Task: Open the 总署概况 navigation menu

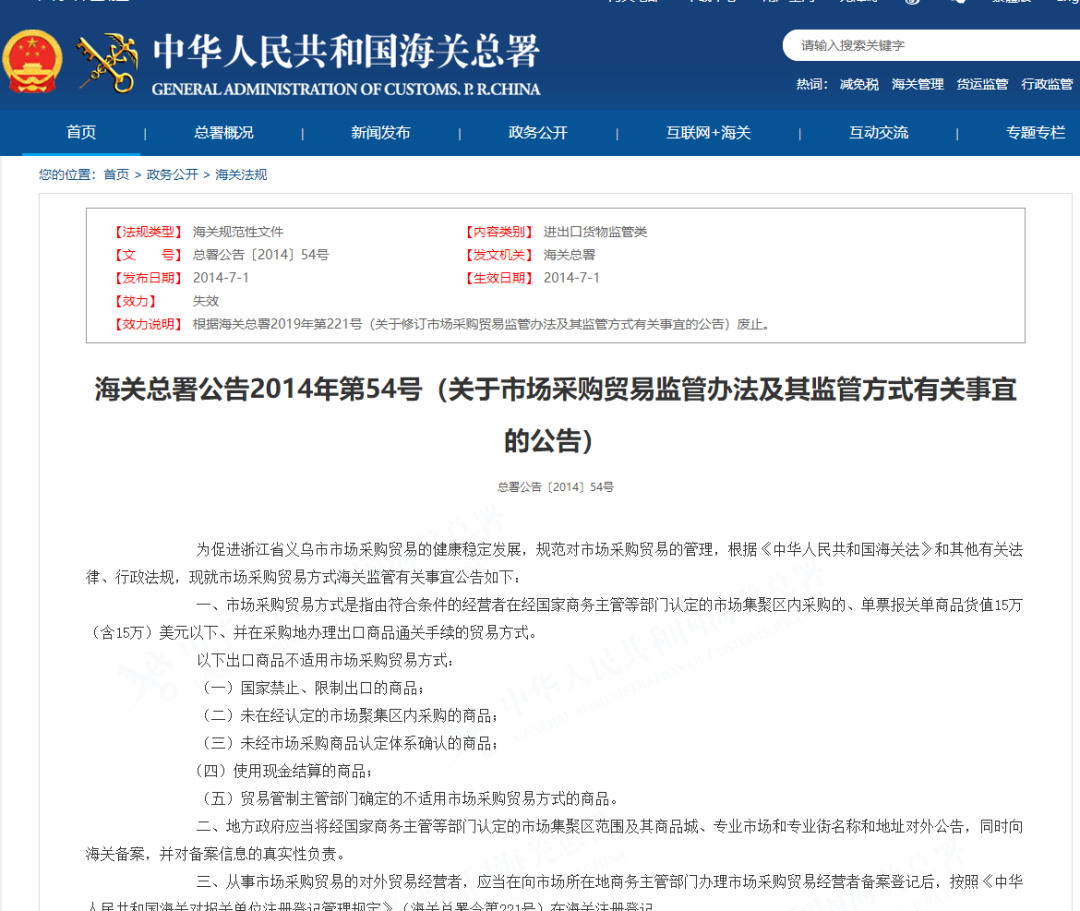Action: (223, 132)
